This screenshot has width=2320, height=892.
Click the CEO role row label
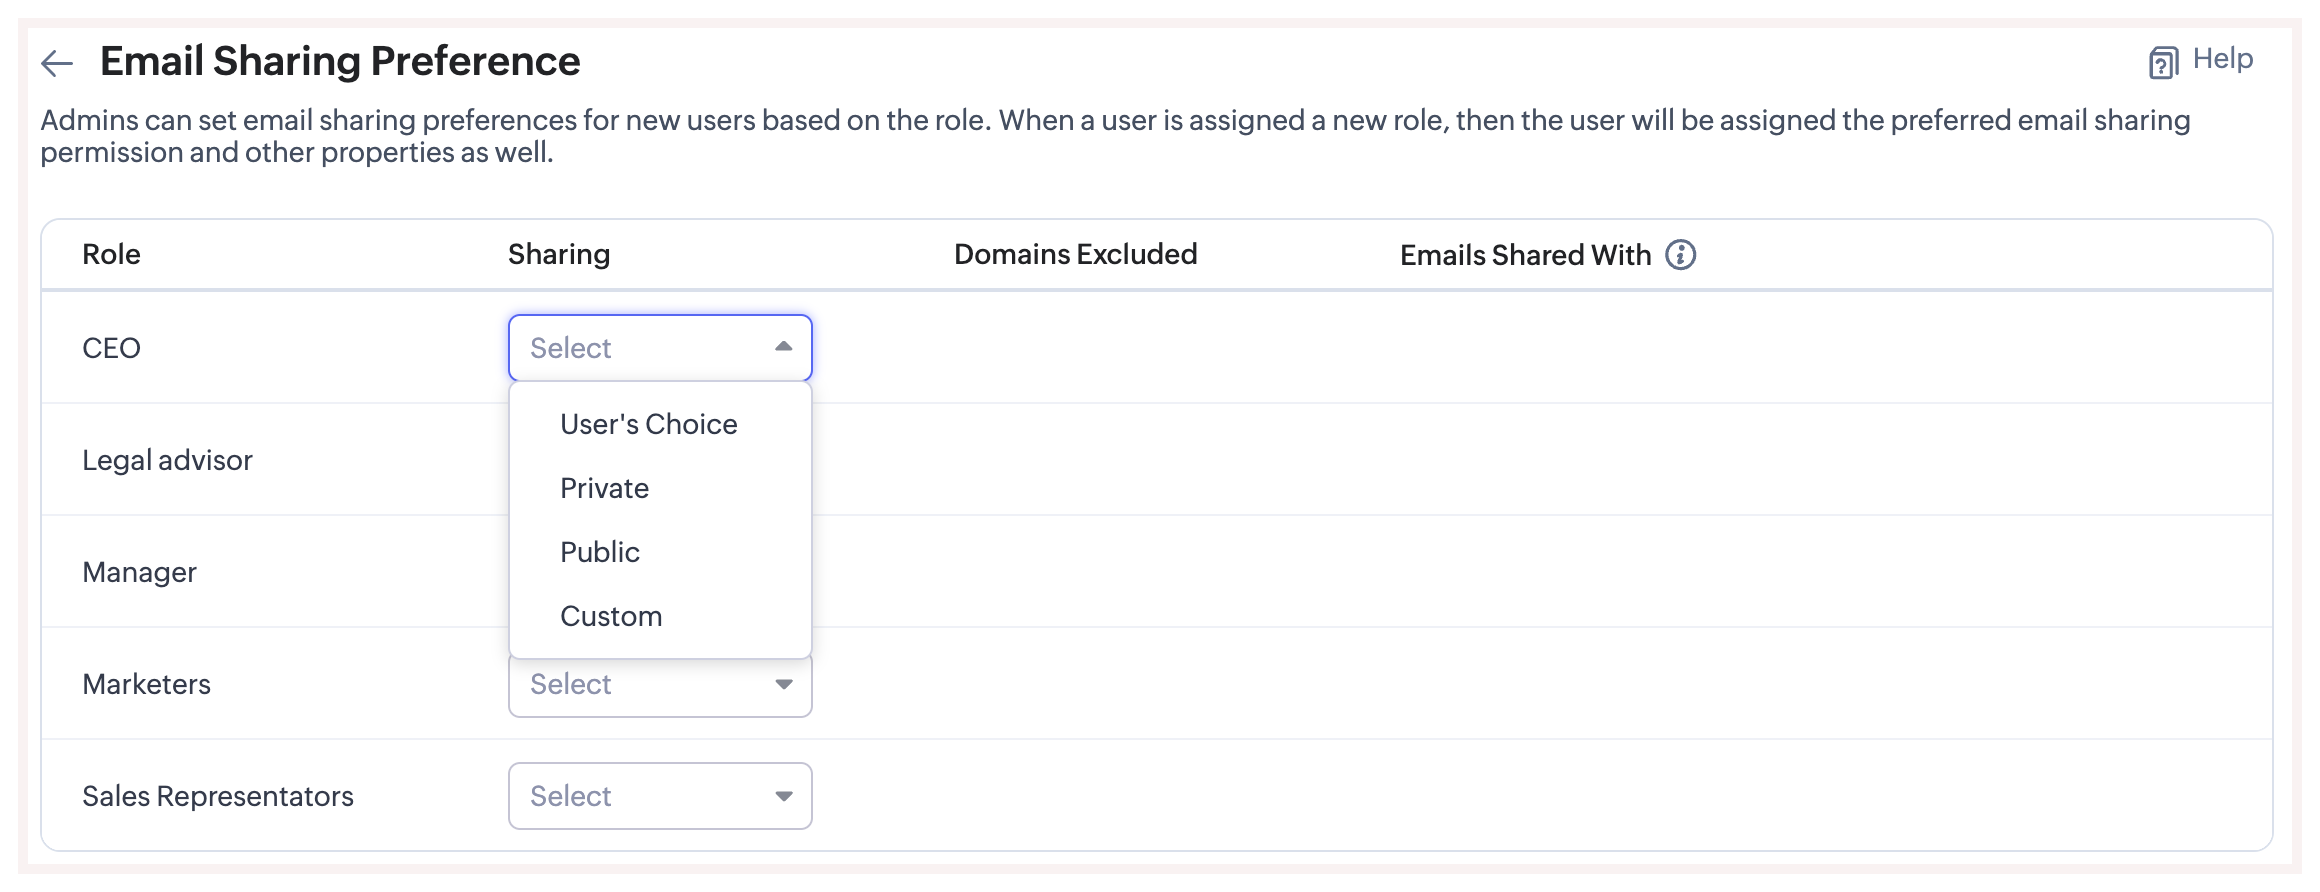point(111,348)
